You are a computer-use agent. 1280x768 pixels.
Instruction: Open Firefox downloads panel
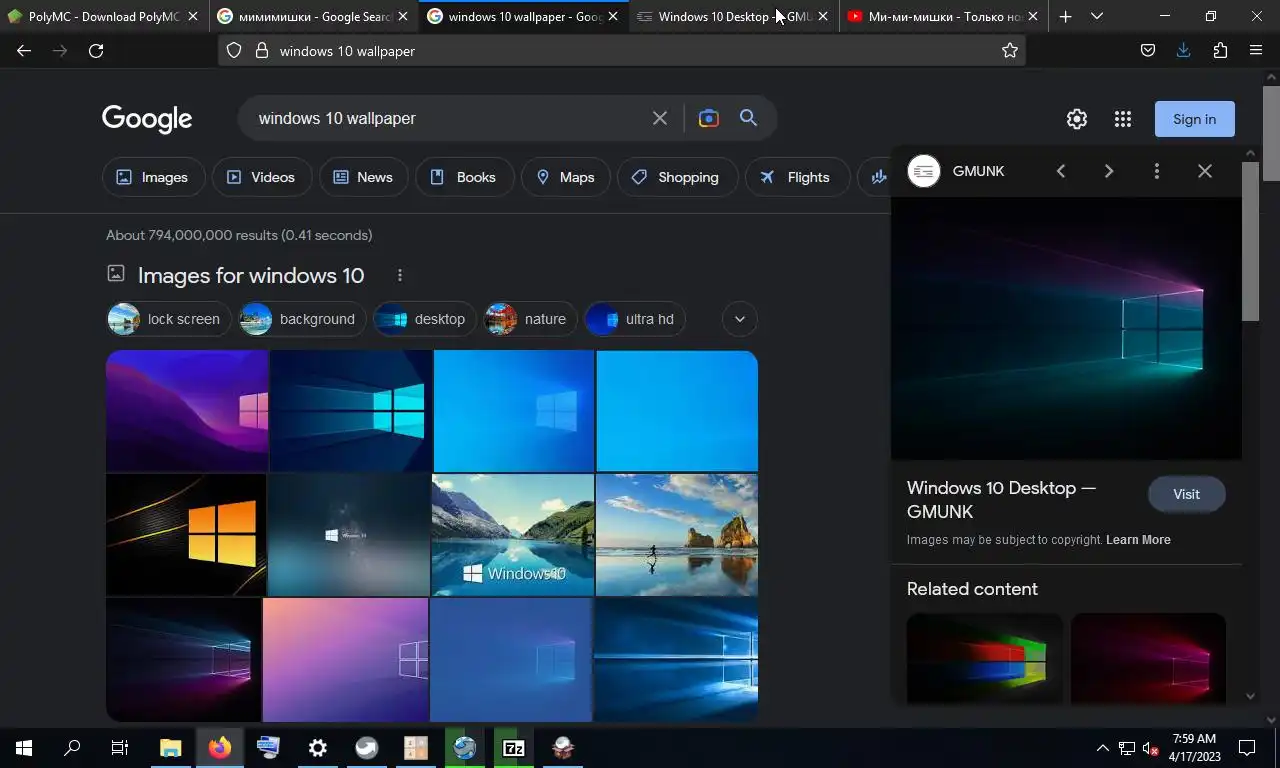click(x=1184, y=51)
